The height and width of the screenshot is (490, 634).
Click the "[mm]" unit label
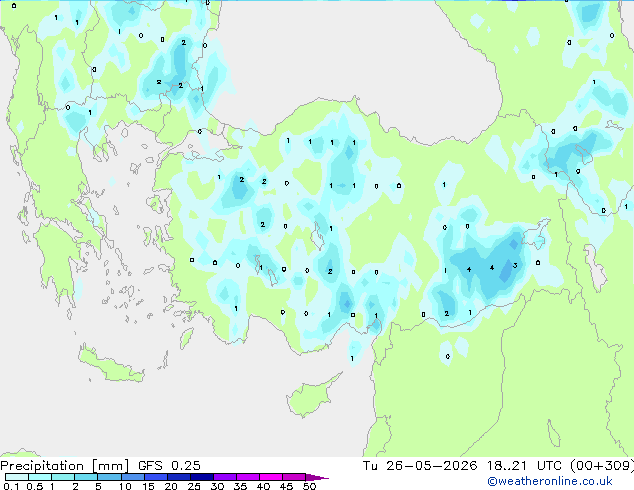(x=110, y=466)
